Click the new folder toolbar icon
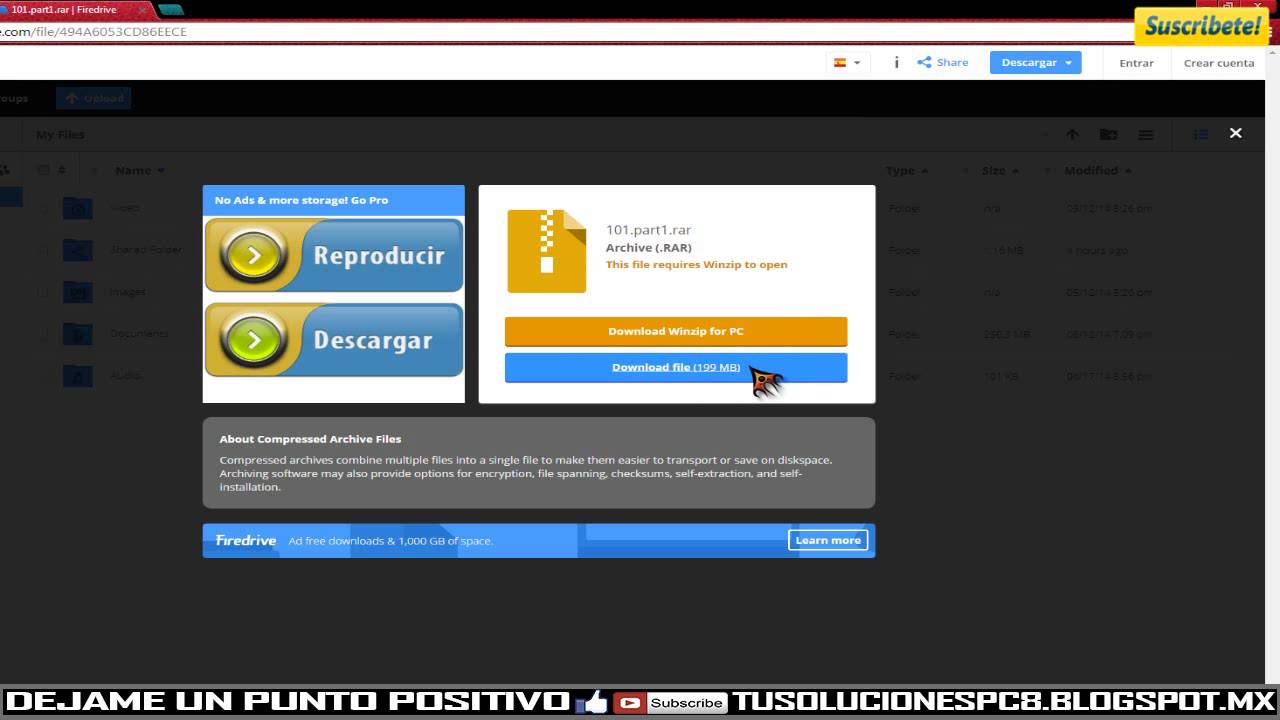1280x720 pixels. 1108,134
